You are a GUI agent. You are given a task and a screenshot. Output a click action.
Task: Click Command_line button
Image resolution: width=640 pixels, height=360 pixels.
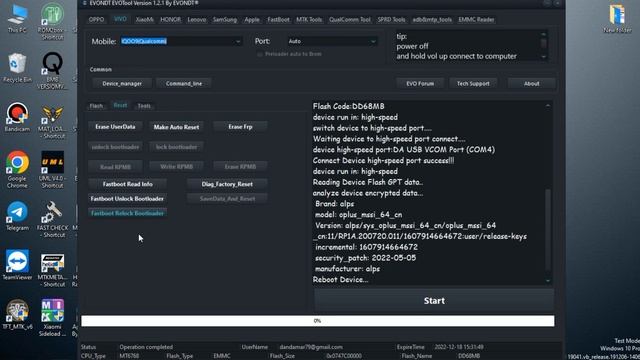click(x=184, y=83)
